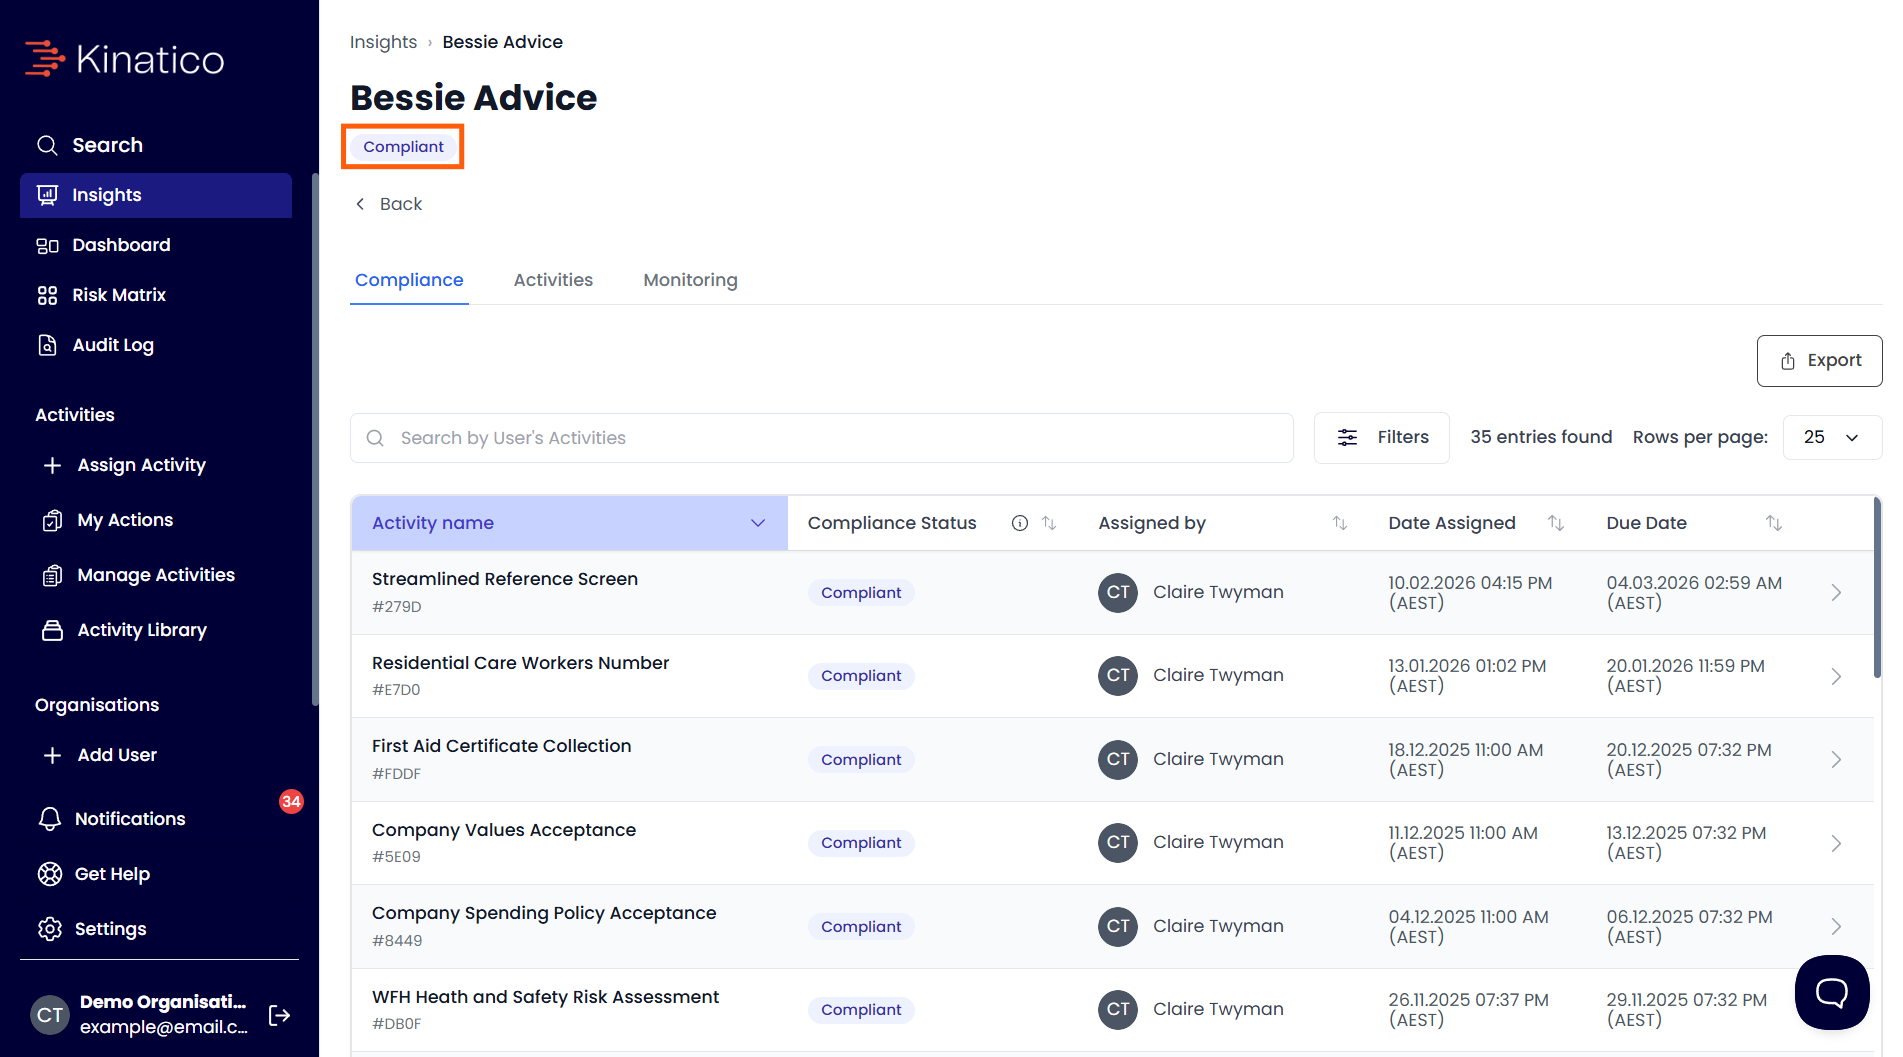
Task: Click CT avatar in Streamlined Reference Screen row
Action: pos(1118,593)
